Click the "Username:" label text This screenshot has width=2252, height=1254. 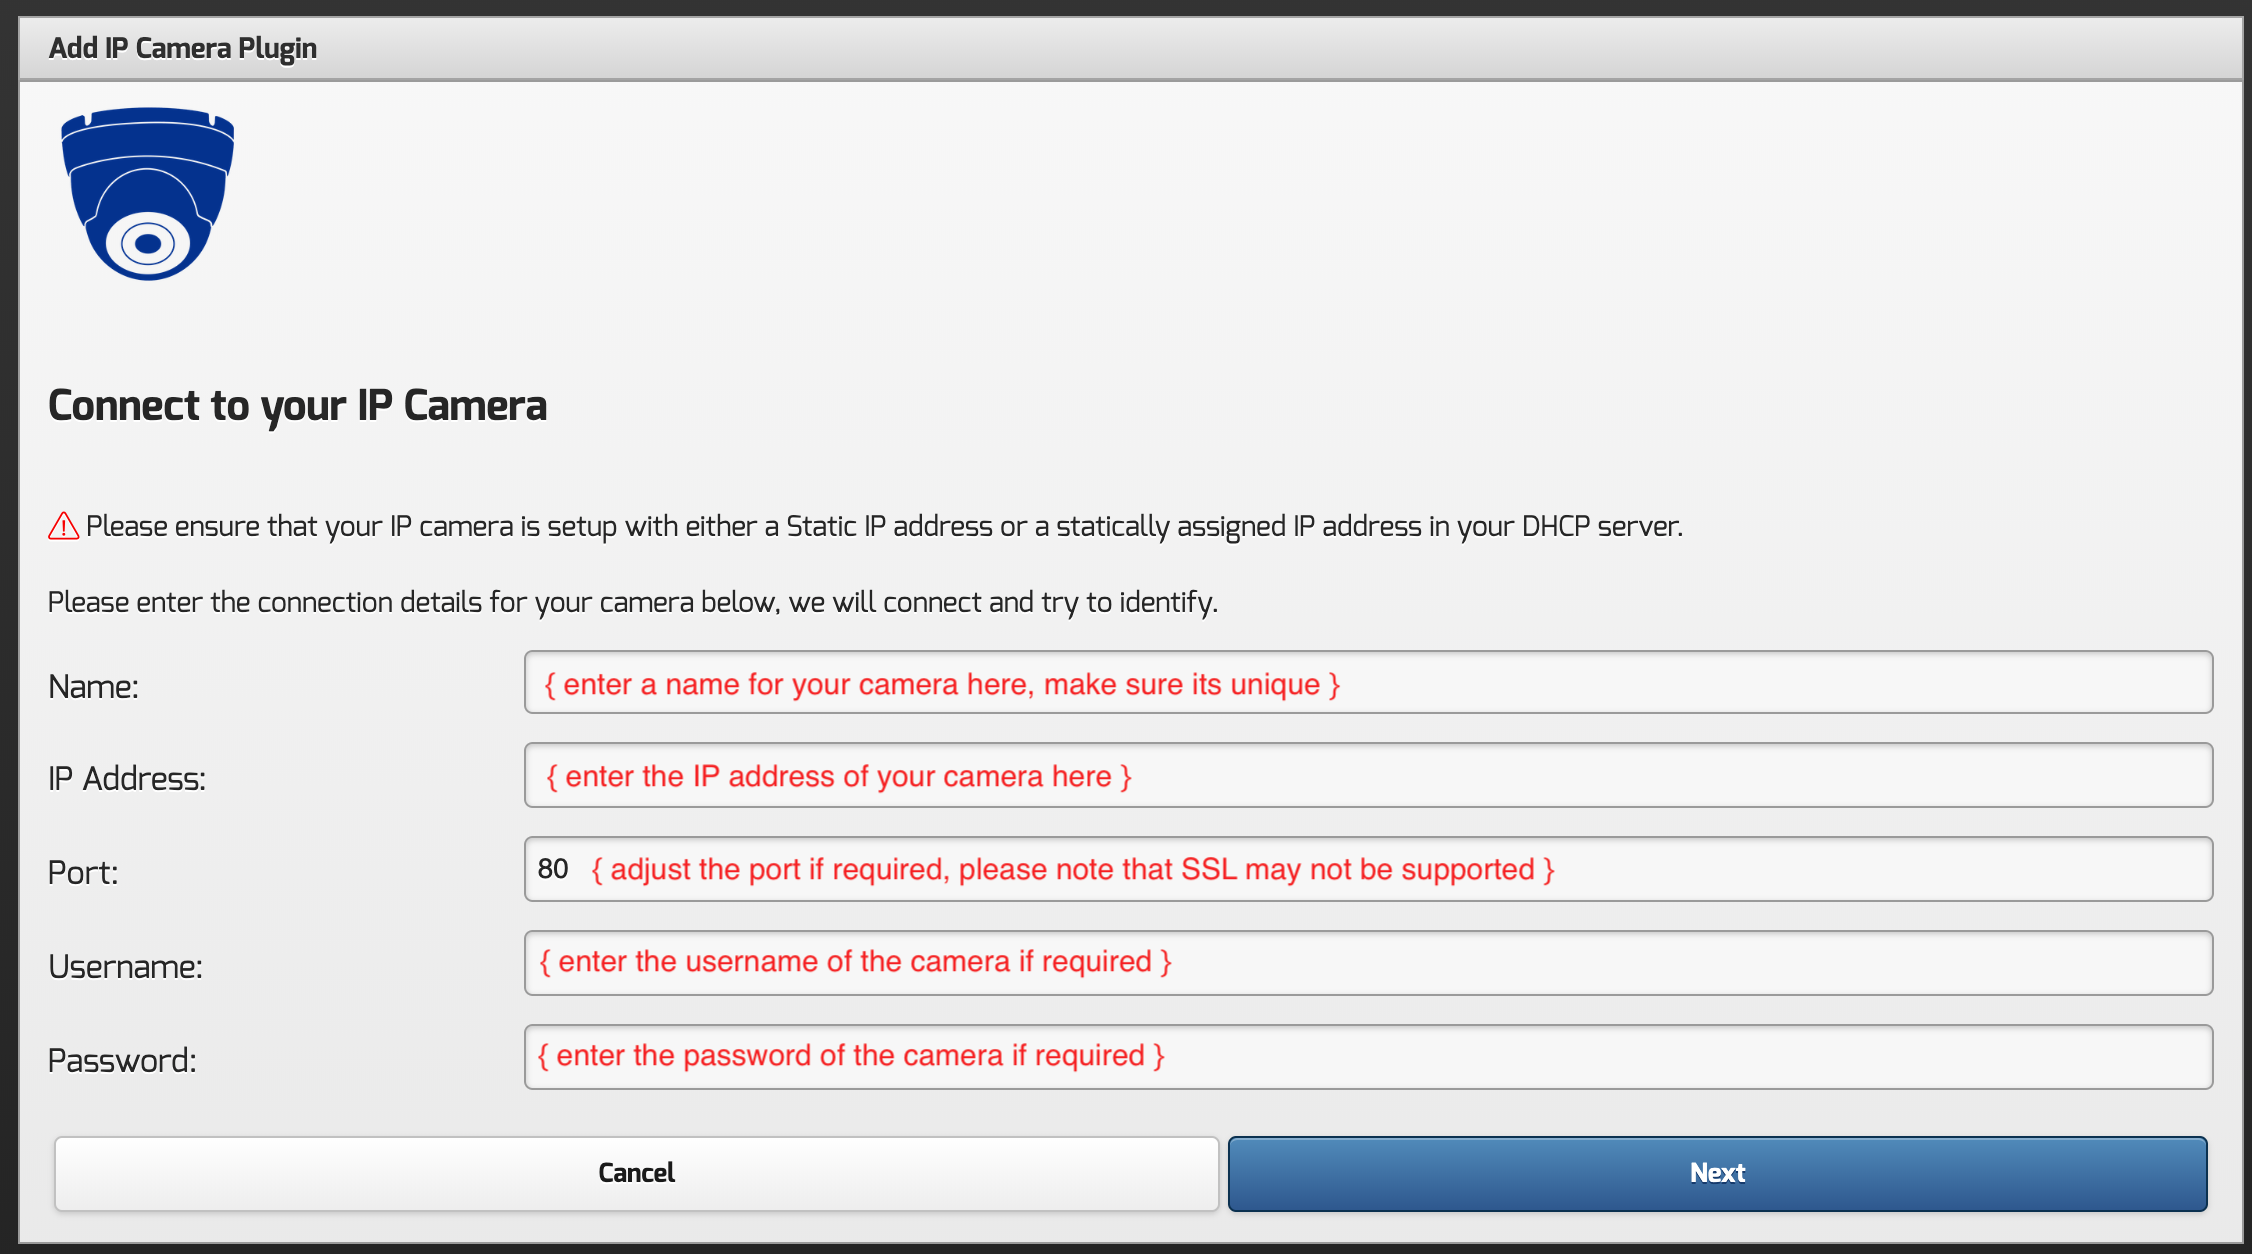point(125,967)
